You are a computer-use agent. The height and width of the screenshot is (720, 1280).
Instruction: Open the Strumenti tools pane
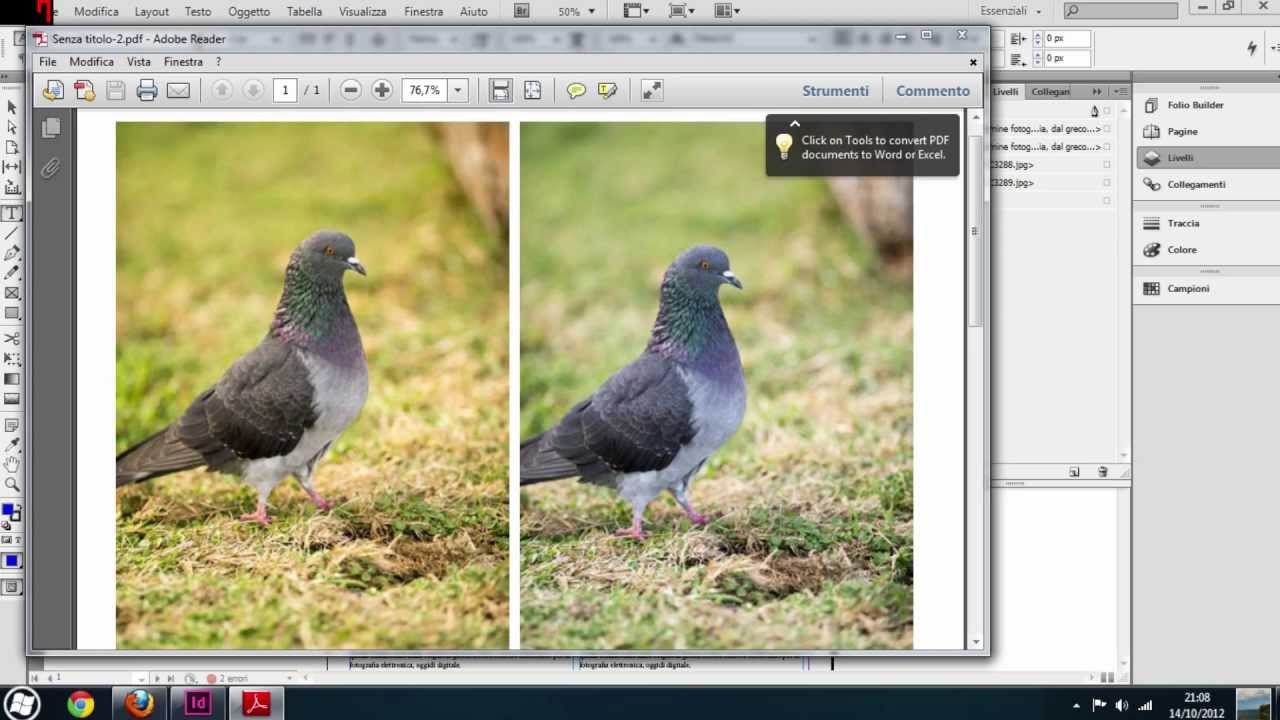835,90
